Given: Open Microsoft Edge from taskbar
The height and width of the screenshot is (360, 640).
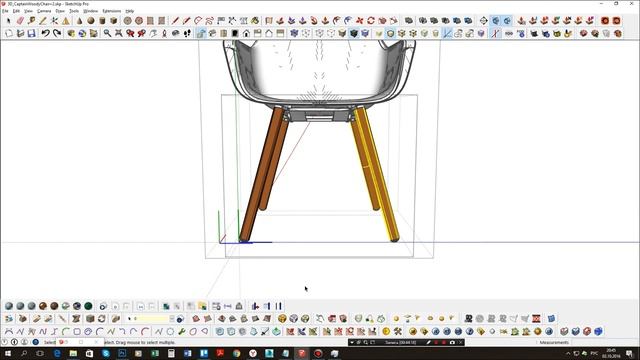Looking at the screenshot, I should pyautogui.click(x=57, y=353).
